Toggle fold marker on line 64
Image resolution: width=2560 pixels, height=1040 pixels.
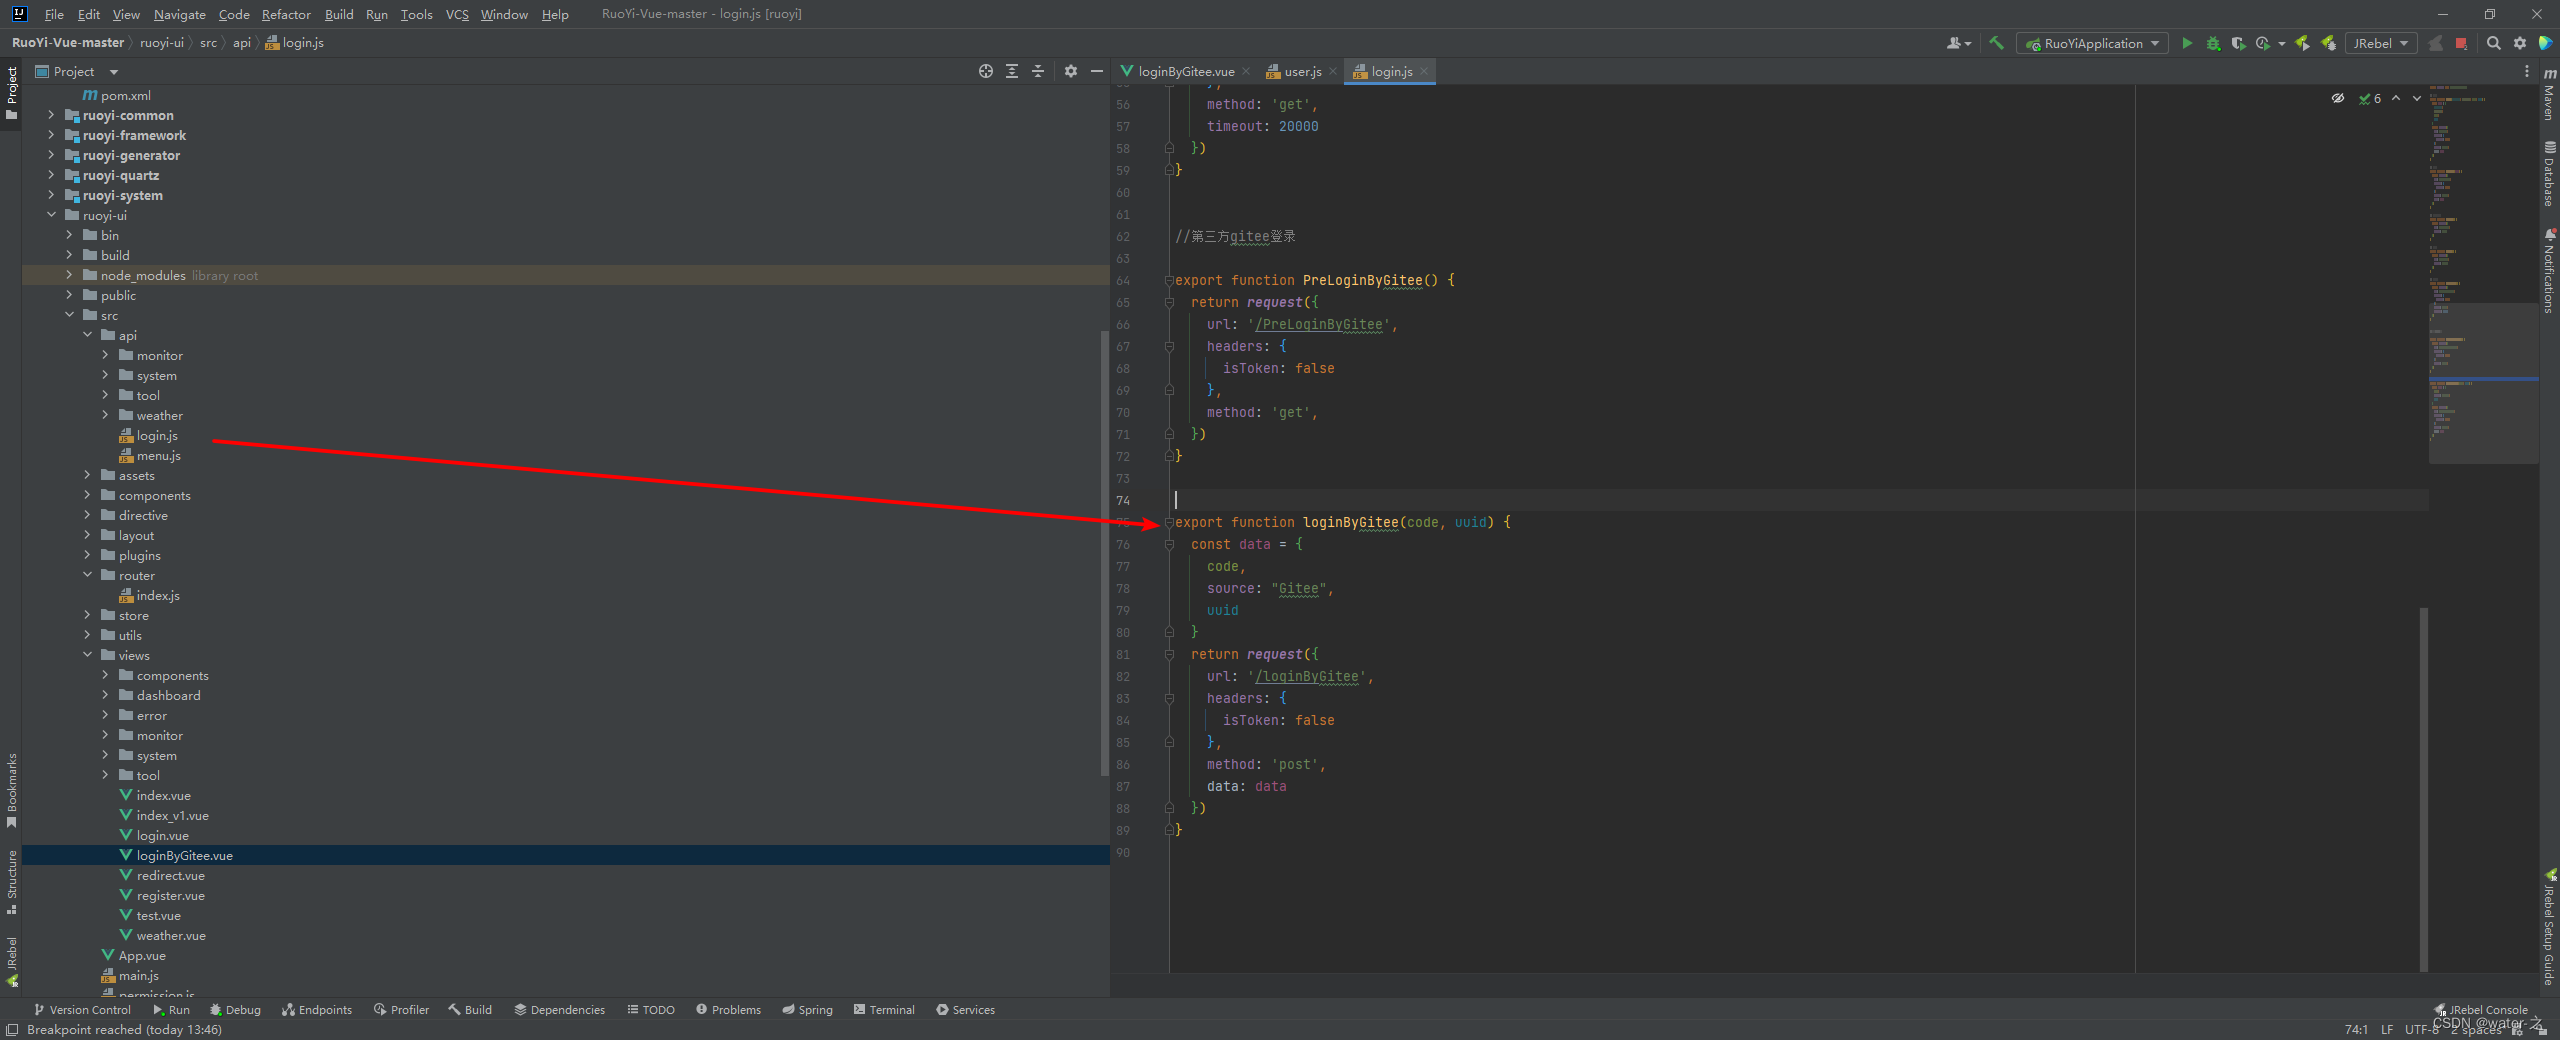pos(1169,280)
